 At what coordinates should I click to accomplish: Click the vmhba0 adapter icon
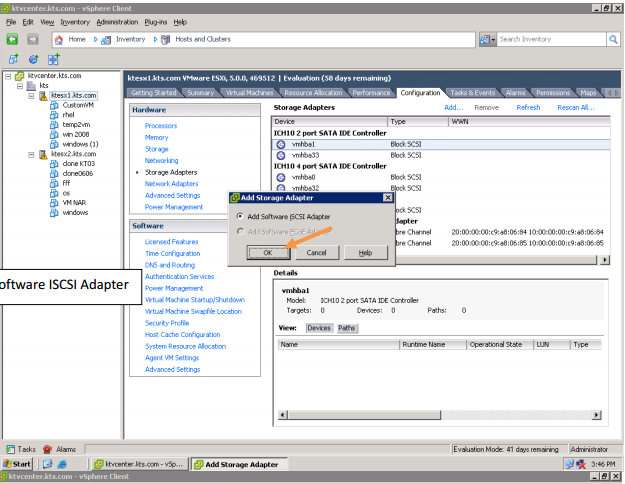pyautogui.click(x=281, y=177)
